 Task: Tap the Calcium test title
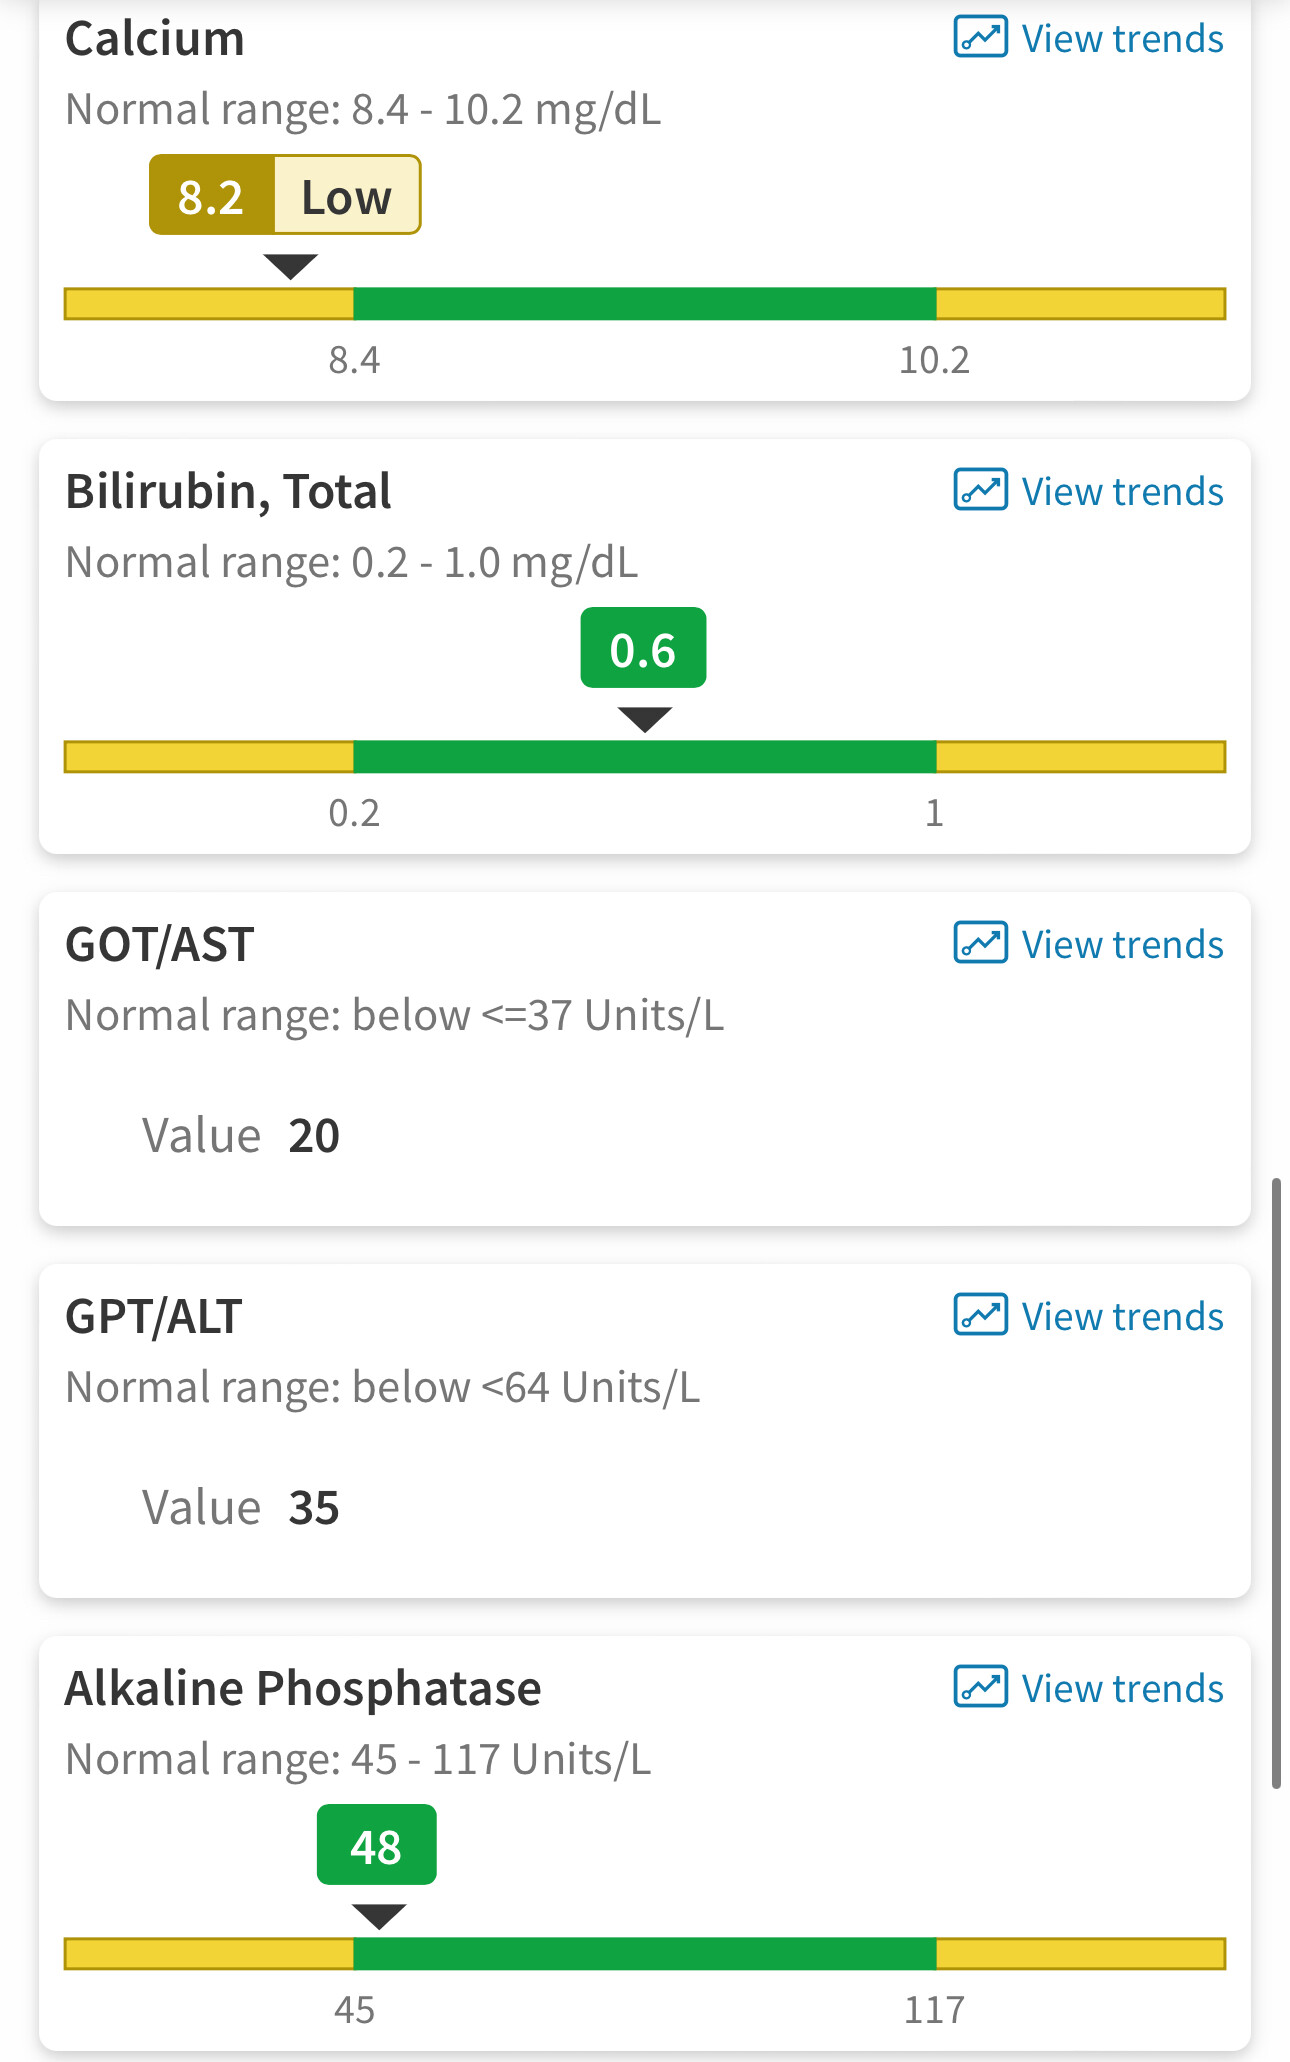[155, 39]
